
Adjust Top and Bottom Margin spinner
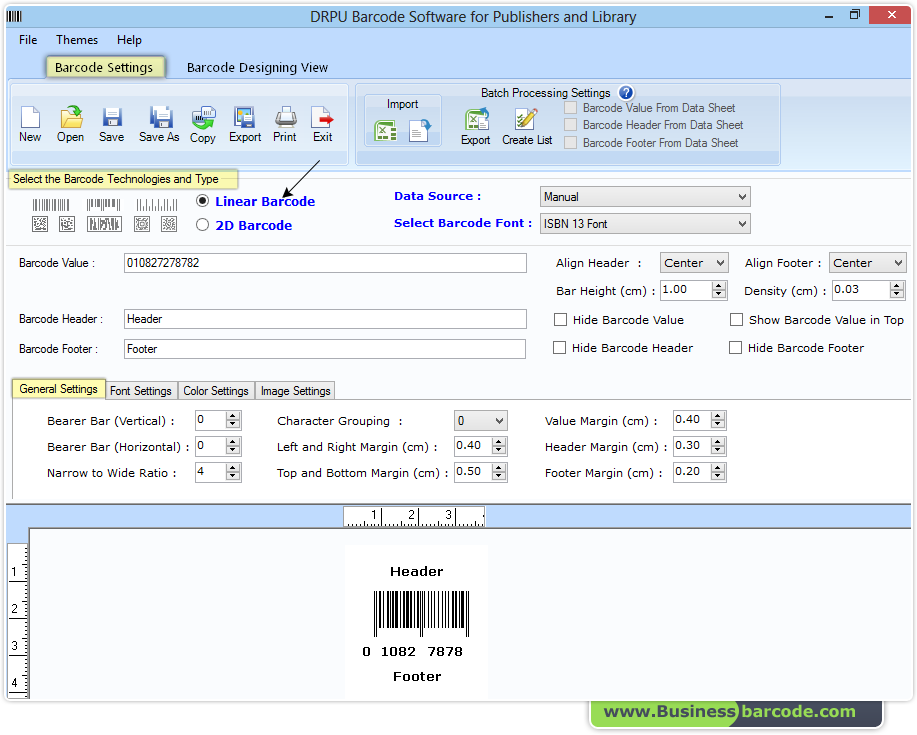pyautogui.click(x=498, y=472)
